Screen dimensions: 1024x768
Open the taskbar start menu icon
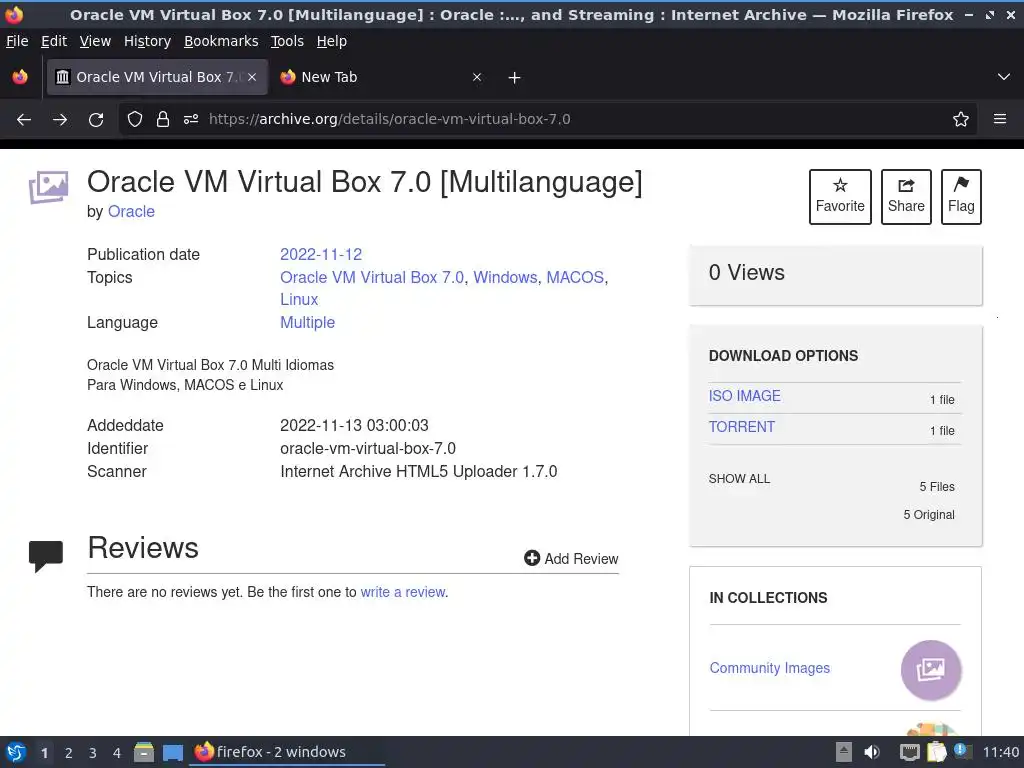click(x=16, y=752)
